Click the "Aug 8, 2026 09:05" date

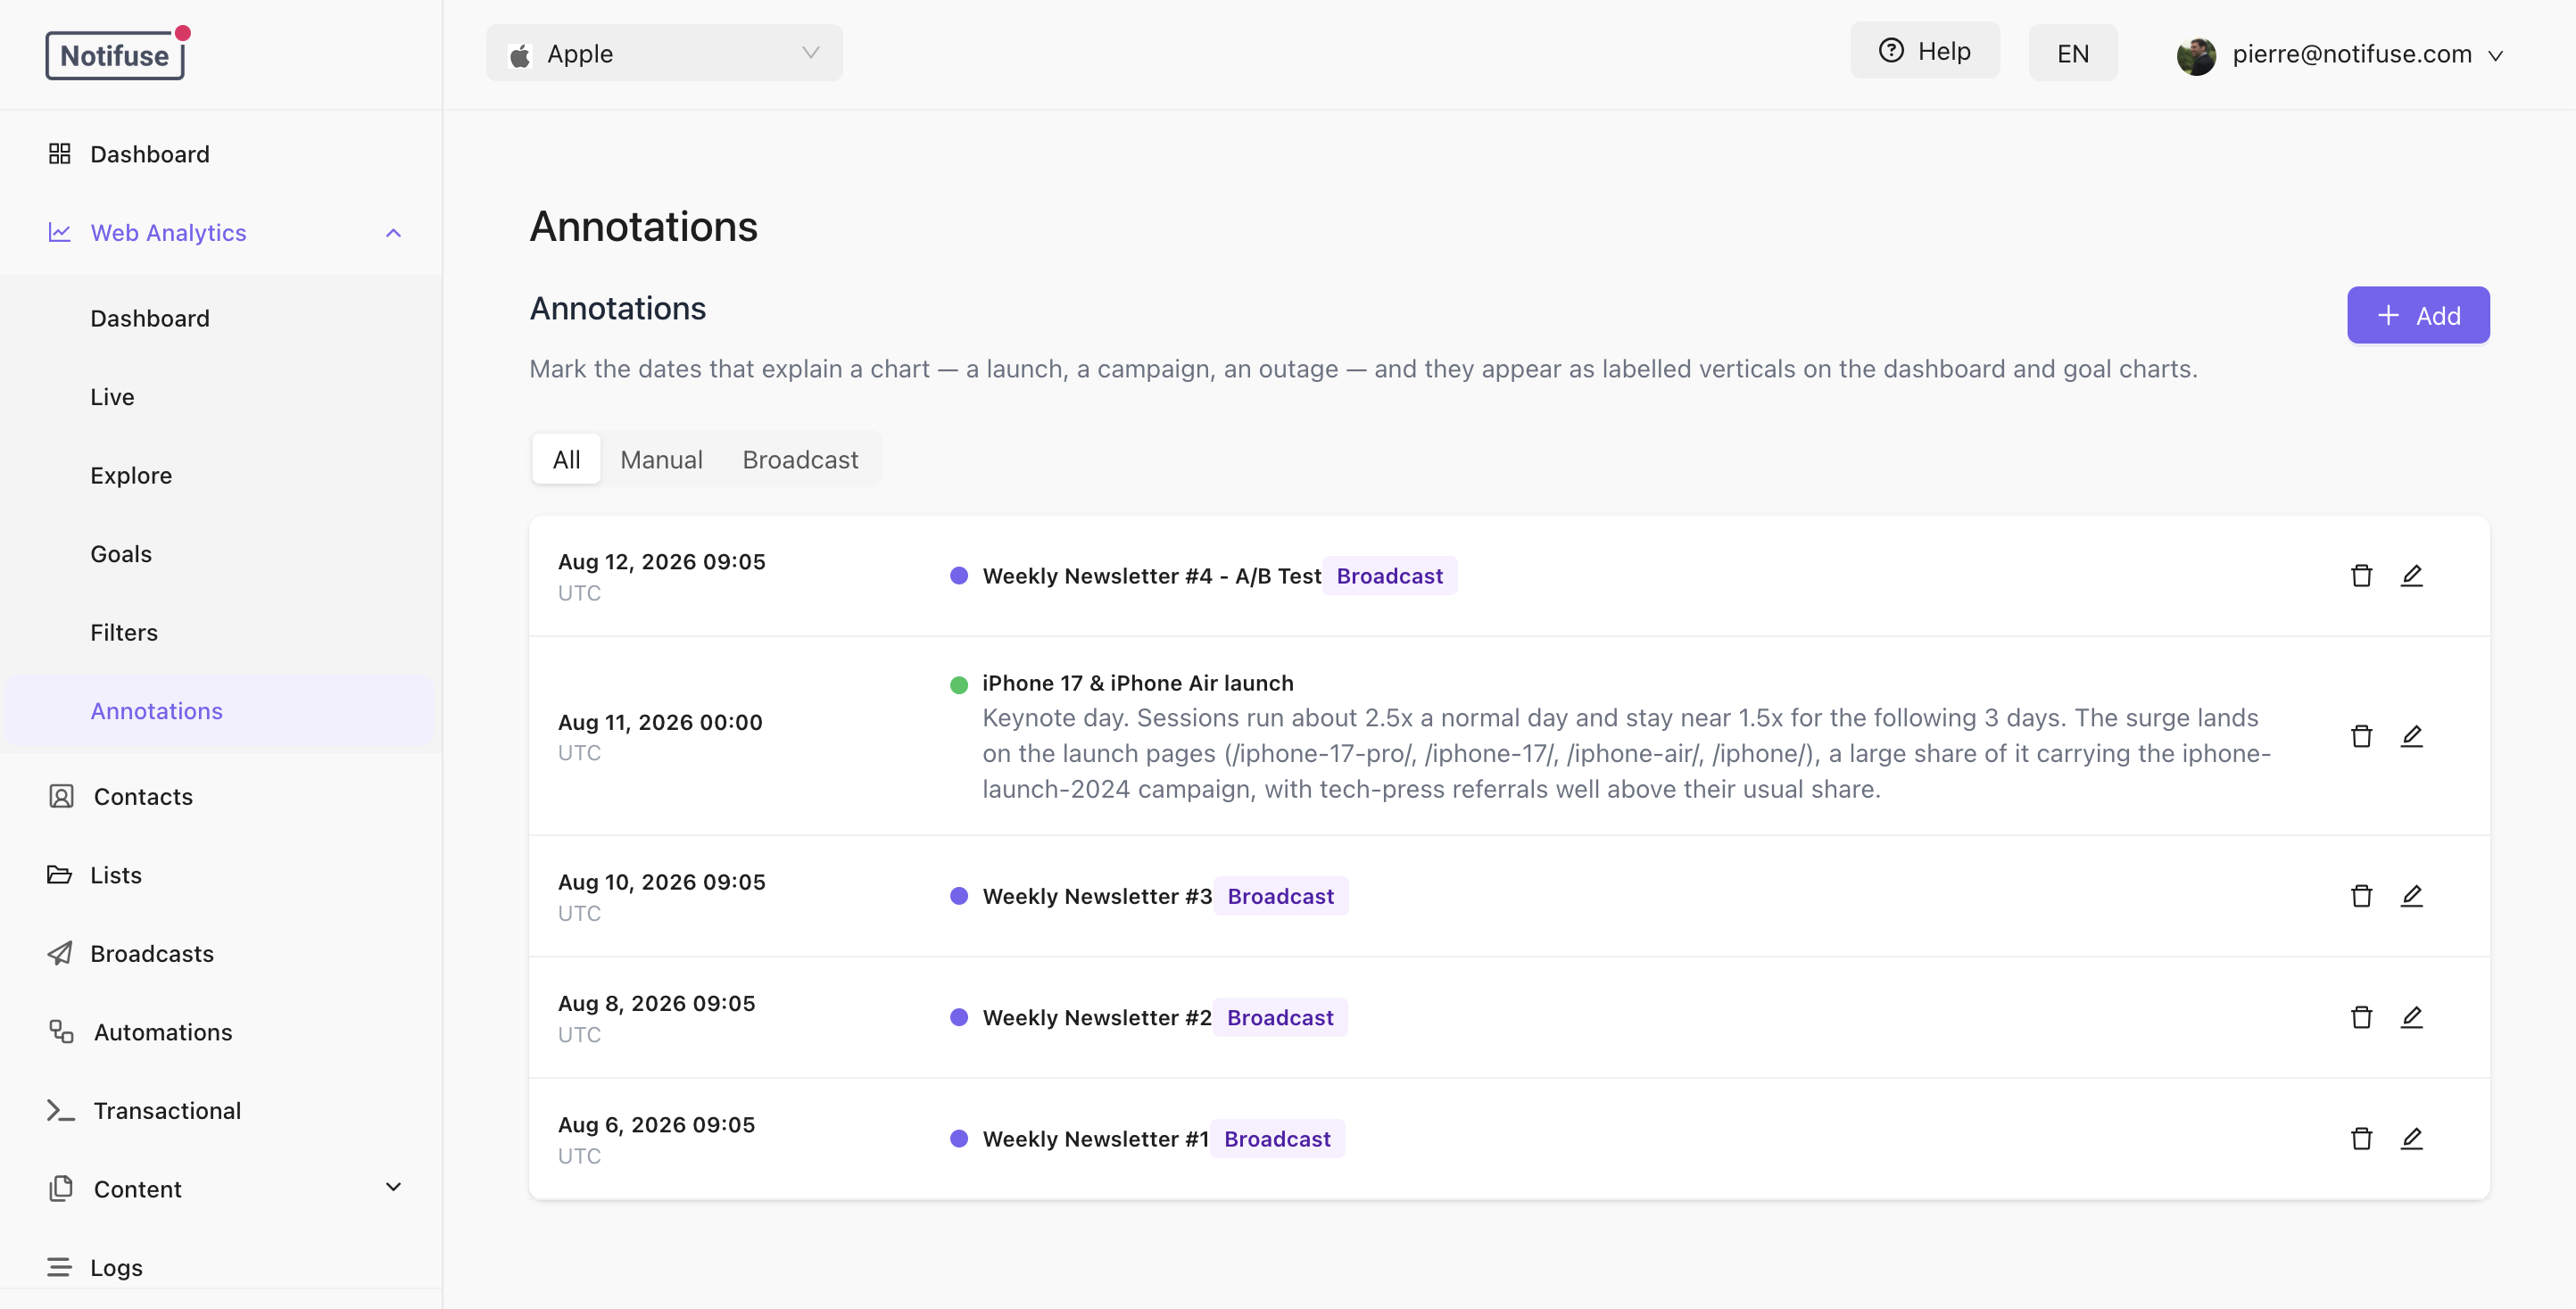pyautogui.click(x=656, y=1003)
